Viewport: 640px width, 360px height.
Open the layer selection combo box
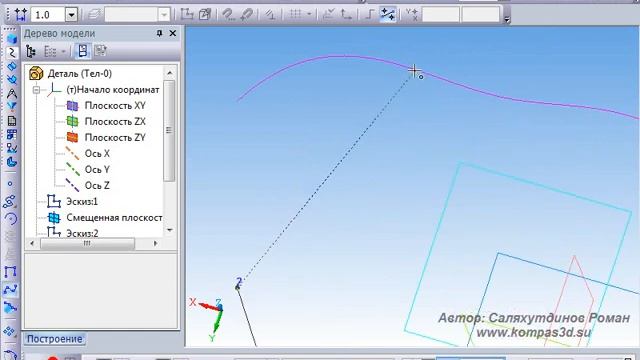tap(137, 15)
